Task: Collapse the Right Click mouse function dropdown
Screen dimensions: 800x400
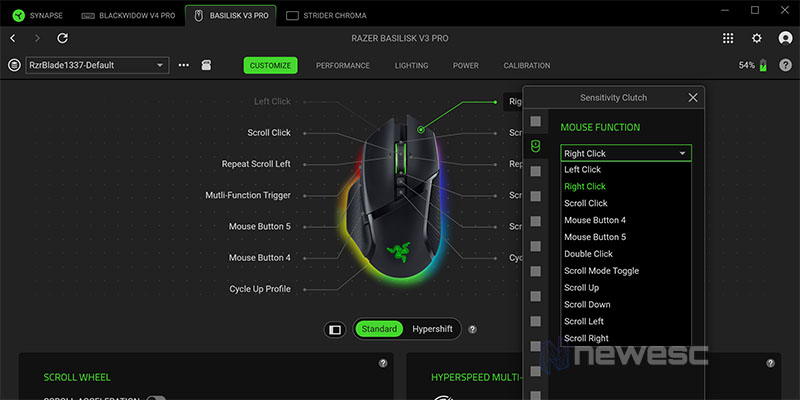Action: tap(626, 153)
